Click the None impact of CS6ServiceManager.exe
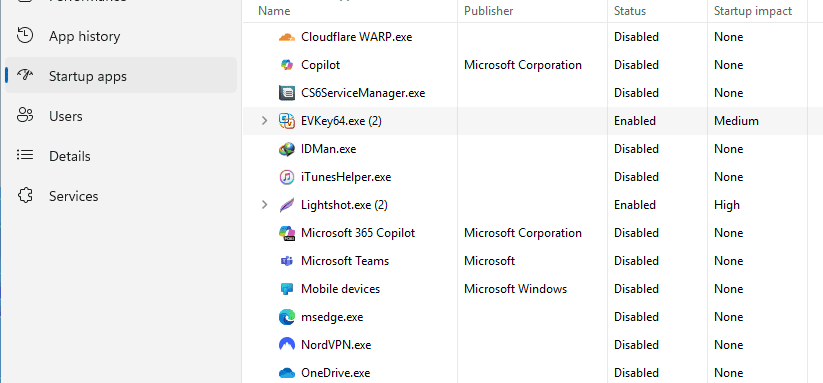This screenshot has width=823, height=383. click(729, 93)
